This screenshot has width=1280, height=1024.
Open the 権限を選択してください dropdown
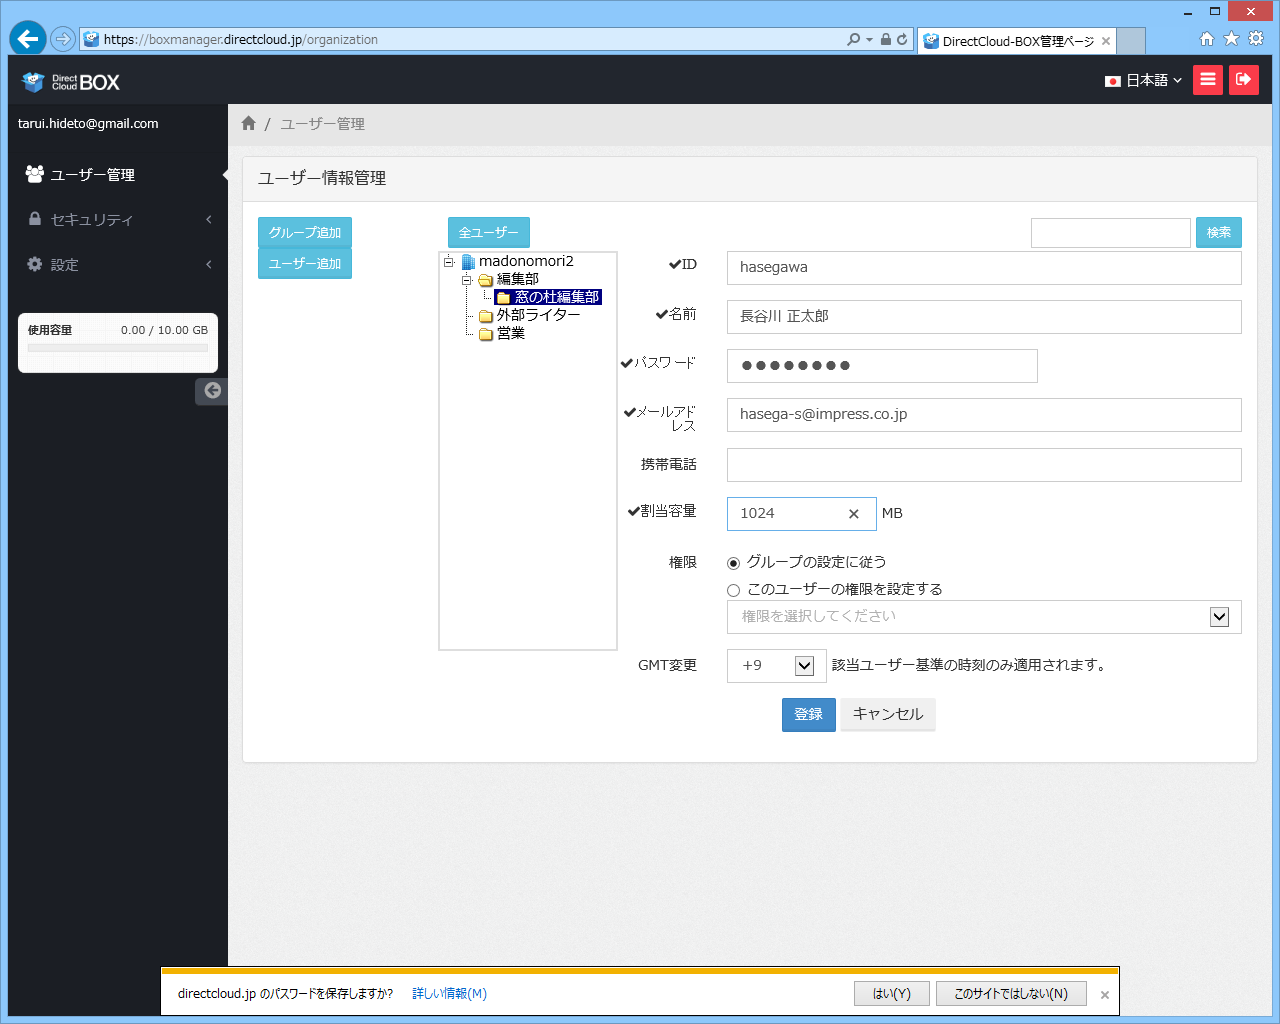click(1219, 617)
